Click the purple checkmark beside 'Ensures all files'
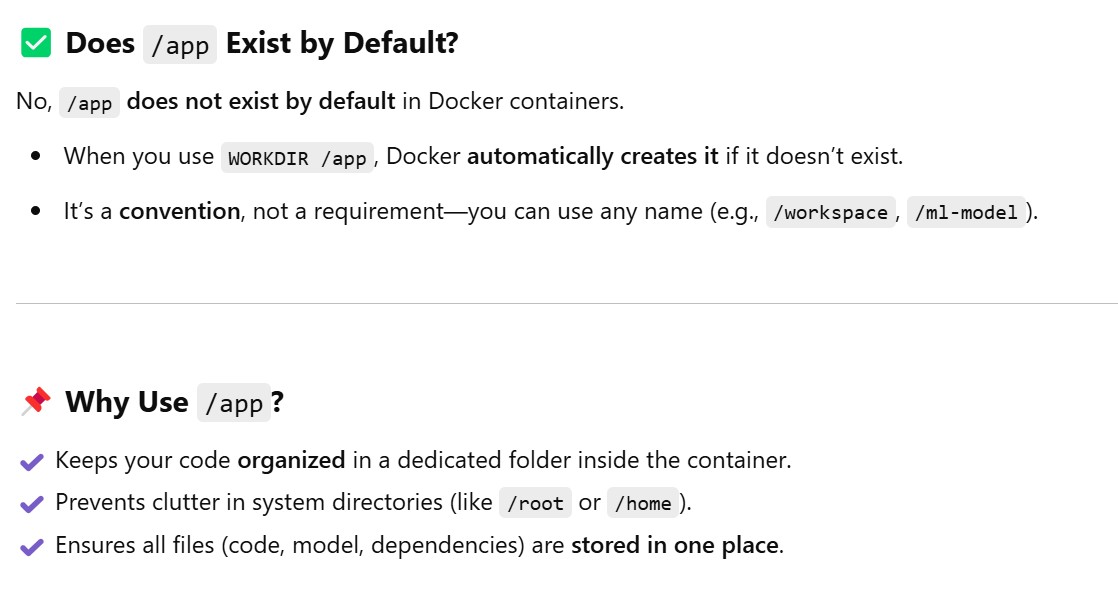 (x=32, y=546)
